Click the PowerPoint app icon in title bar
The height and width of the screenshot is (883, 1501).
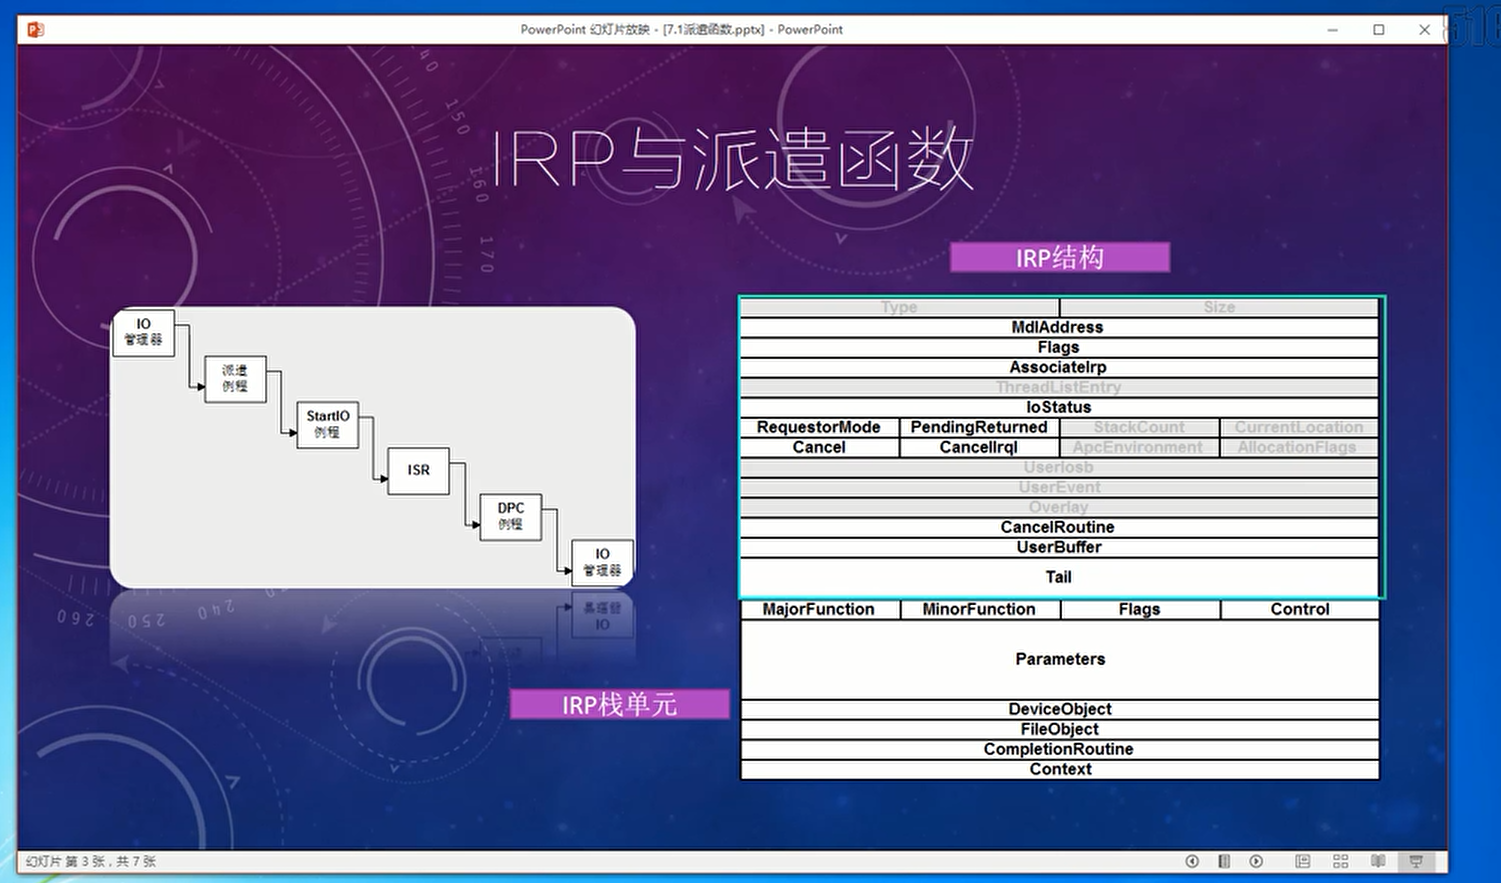click(x=35, y=29)
